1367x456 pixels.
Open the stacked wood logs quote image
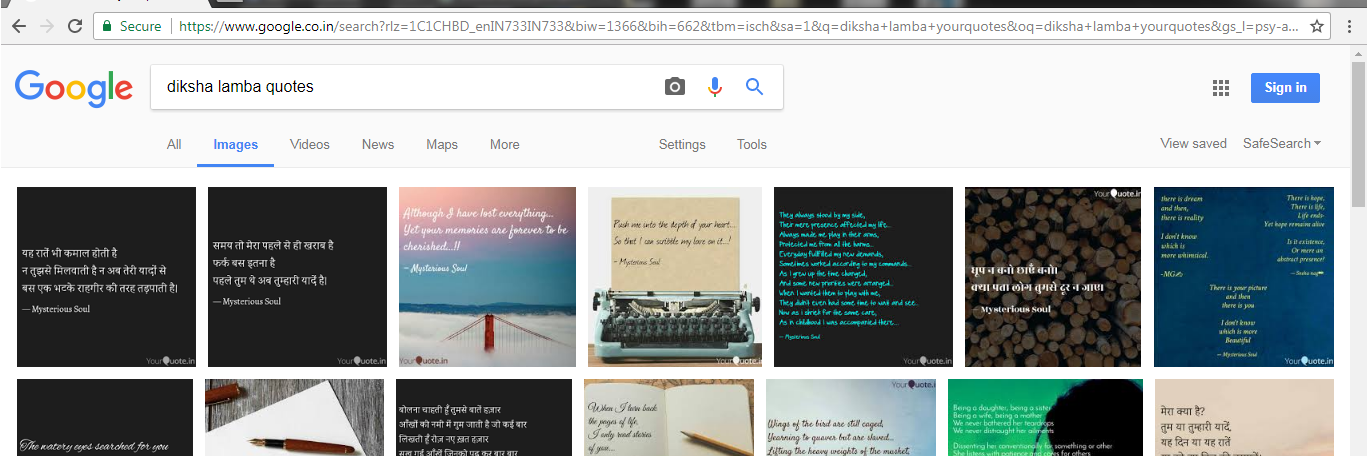pyautogui.click(x=1053, y=277)
